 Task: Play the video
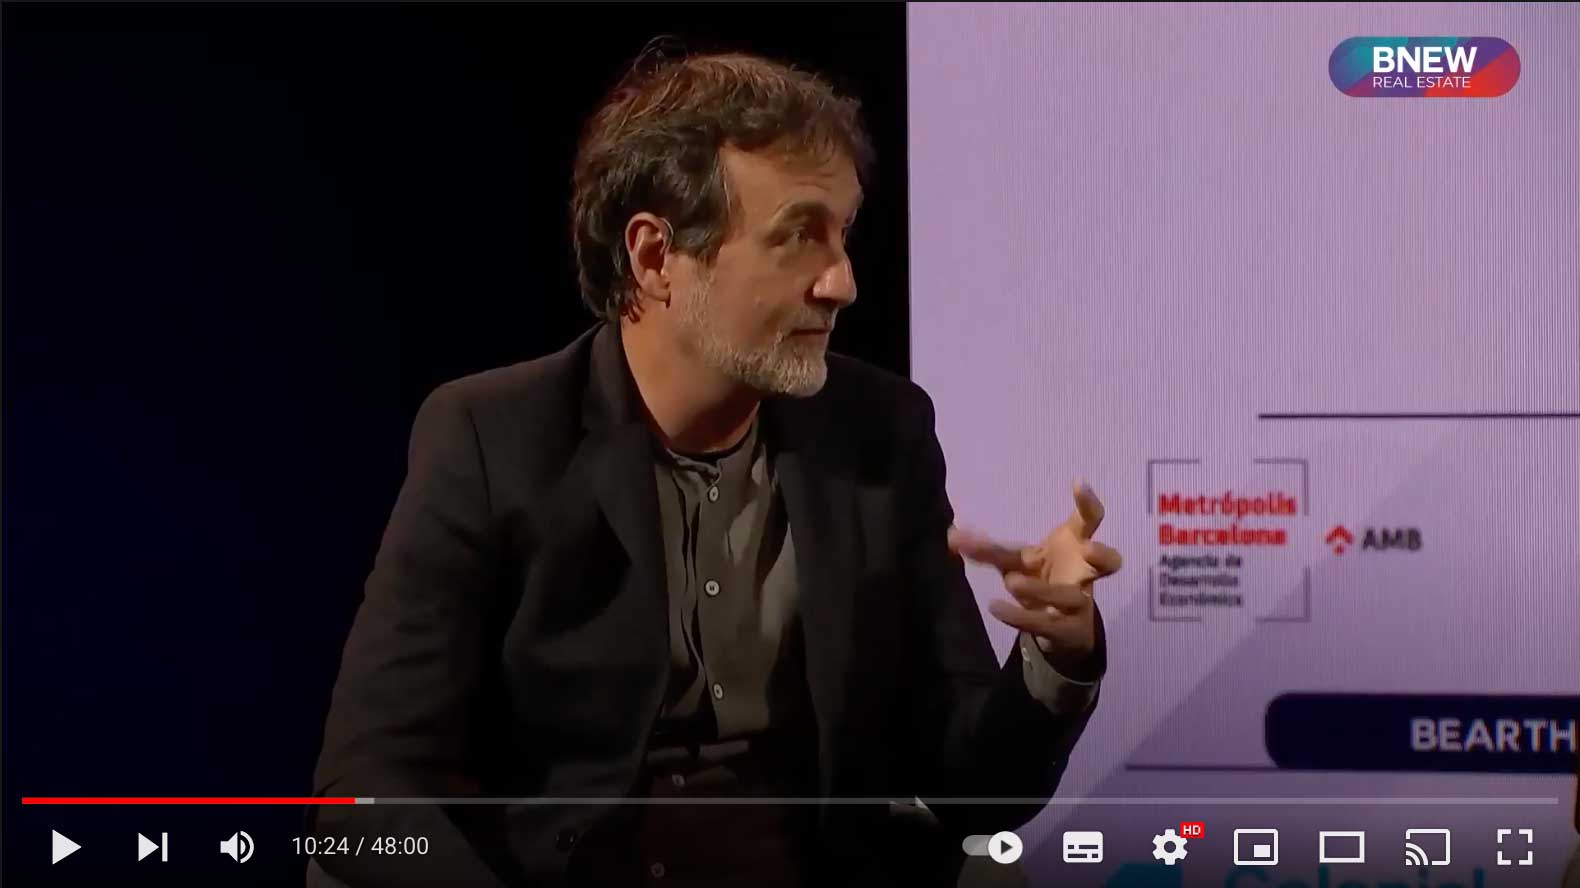pyautogui.click(x=66, y=847)
